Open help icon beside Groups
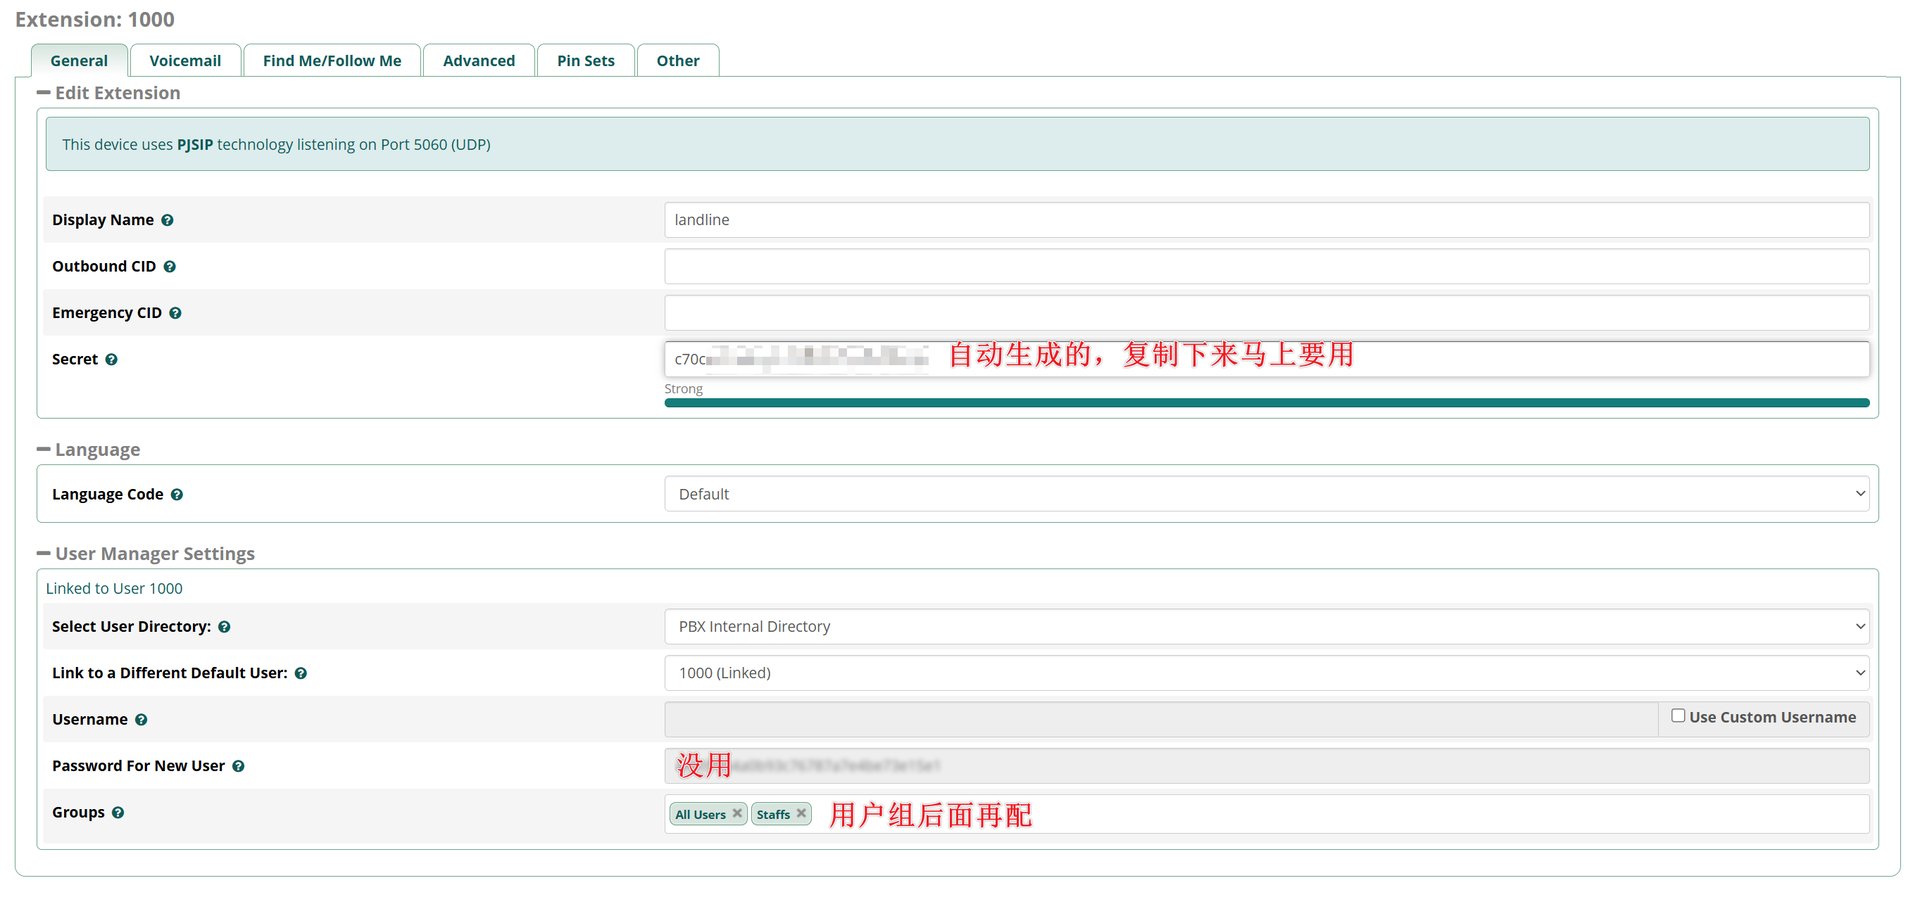This screenshot has height=909, width=1920. 118,813
